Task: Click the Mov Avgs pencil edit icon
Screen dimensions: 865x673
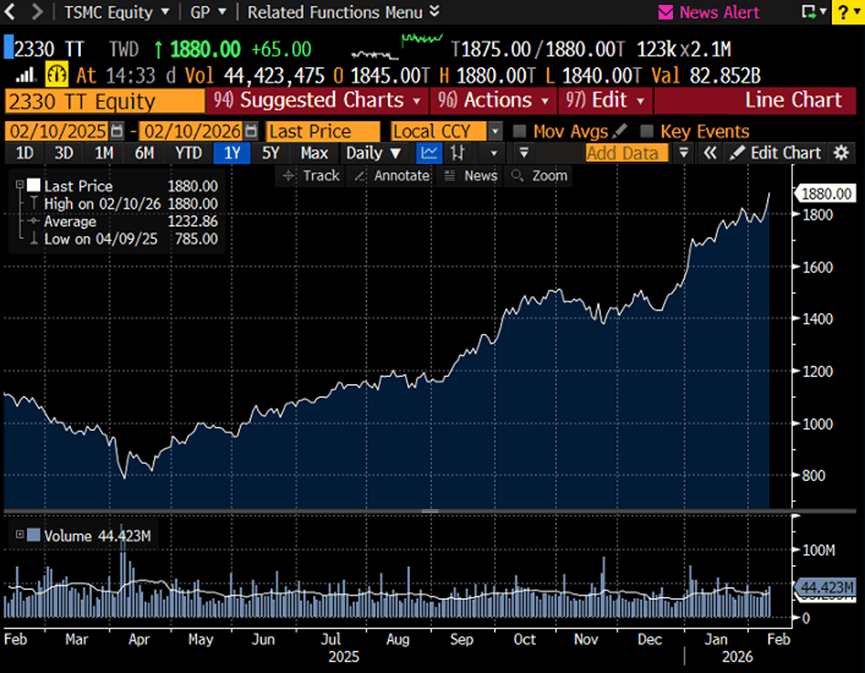Action: (620, 132)
